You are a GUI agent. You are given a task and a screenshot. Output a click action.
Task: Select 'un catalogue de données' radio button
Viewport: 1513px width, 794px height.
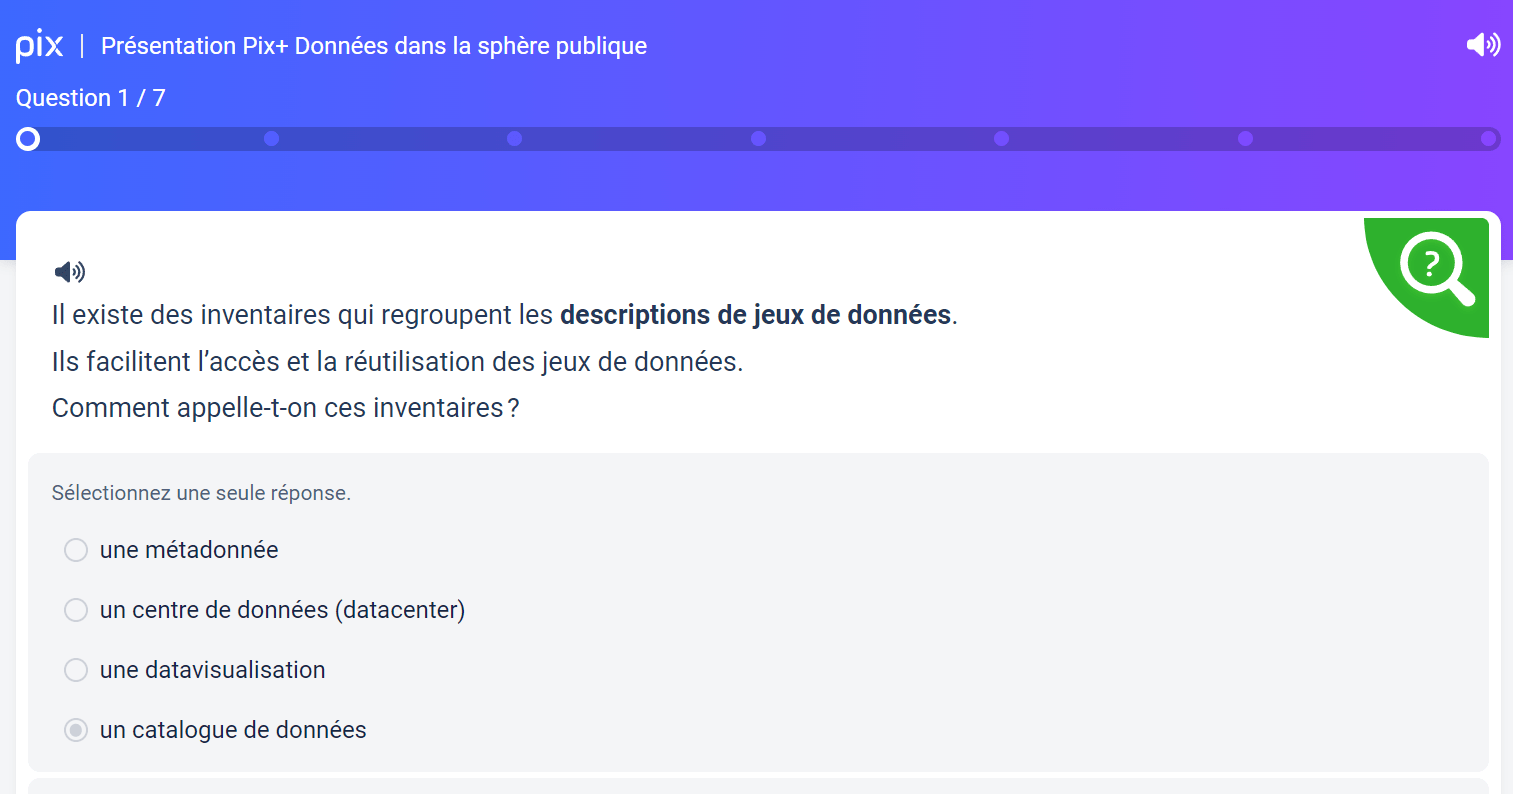click(76, 730)
